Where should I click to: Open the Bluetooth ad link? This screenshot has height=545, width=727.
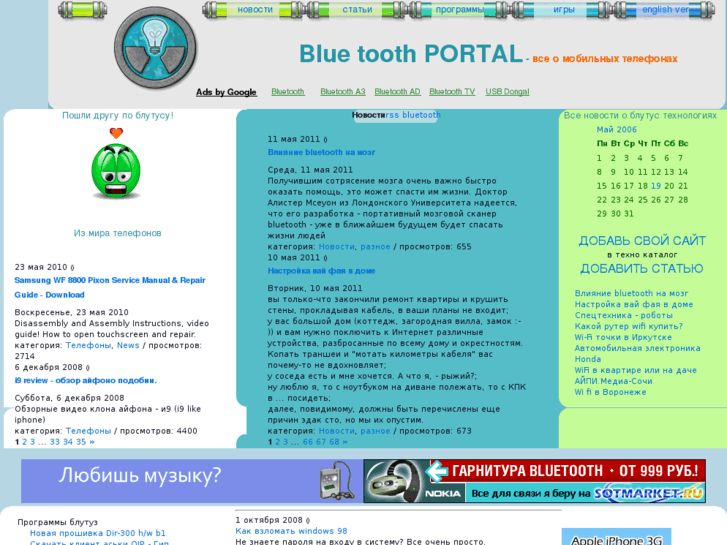coord(287,92)
